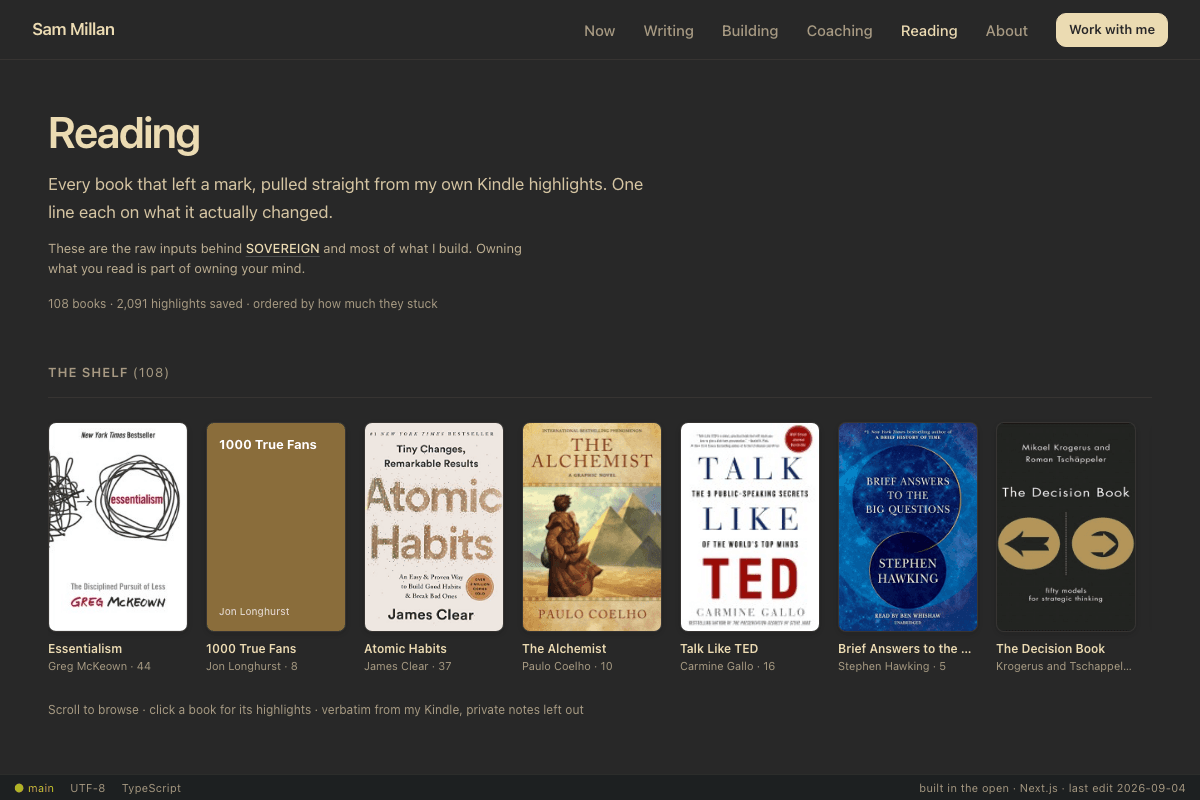Open The Alchemist book cover
Screen dimensions: 1200x800
(592, 527)
